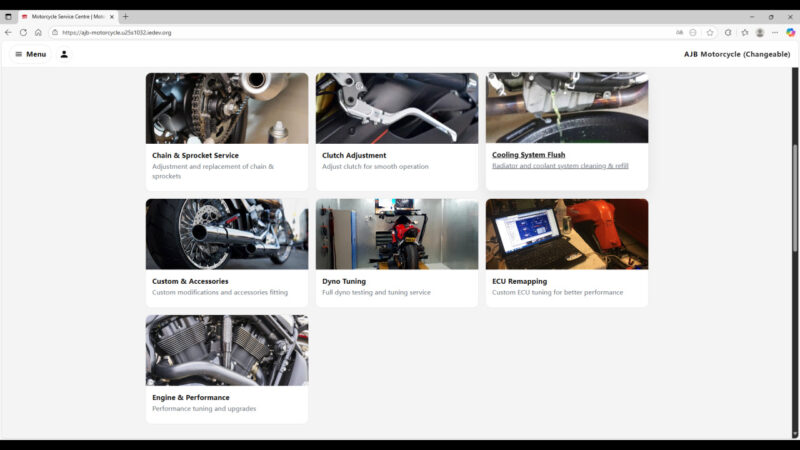Screen dimensions: 800x450
Task: Refresh the page with reload icon
Action: pos(23,32)
